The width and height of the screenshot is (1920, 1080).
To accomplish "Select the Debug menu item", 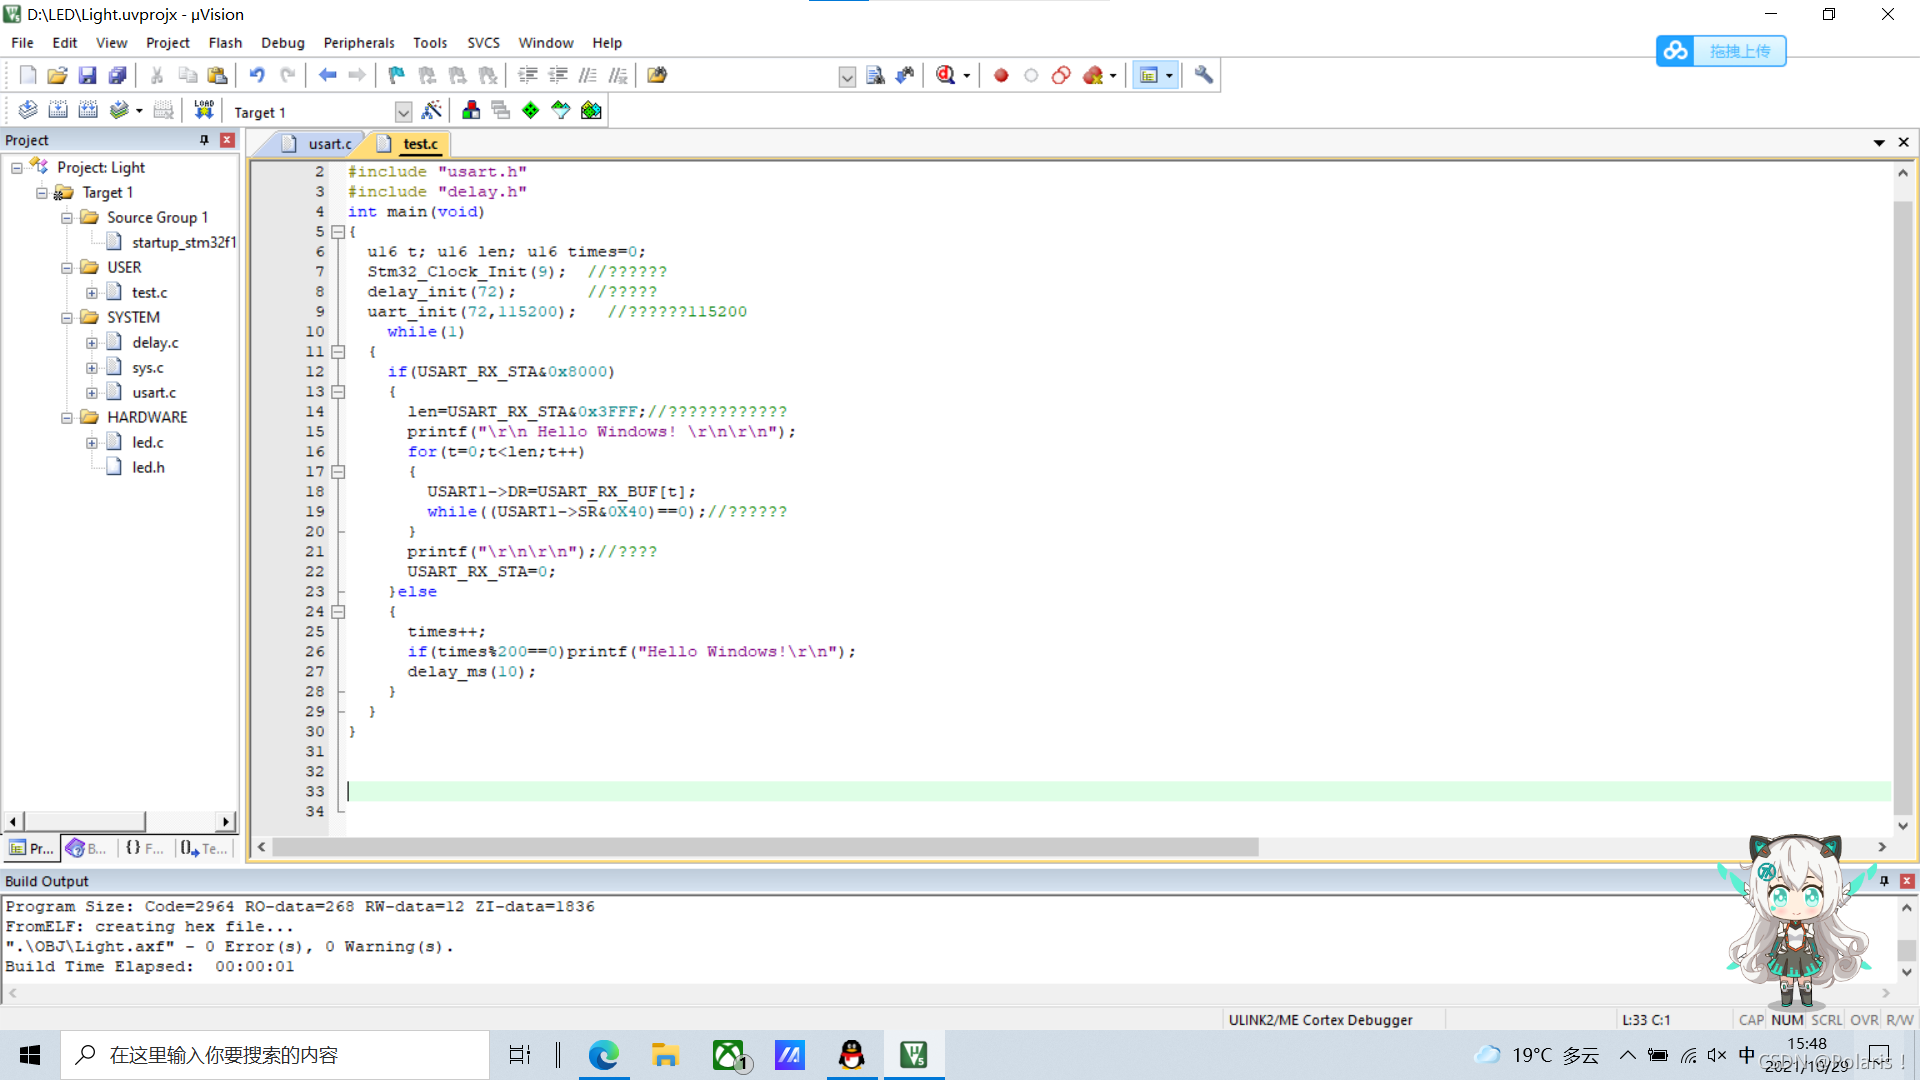I will point(280,42).
